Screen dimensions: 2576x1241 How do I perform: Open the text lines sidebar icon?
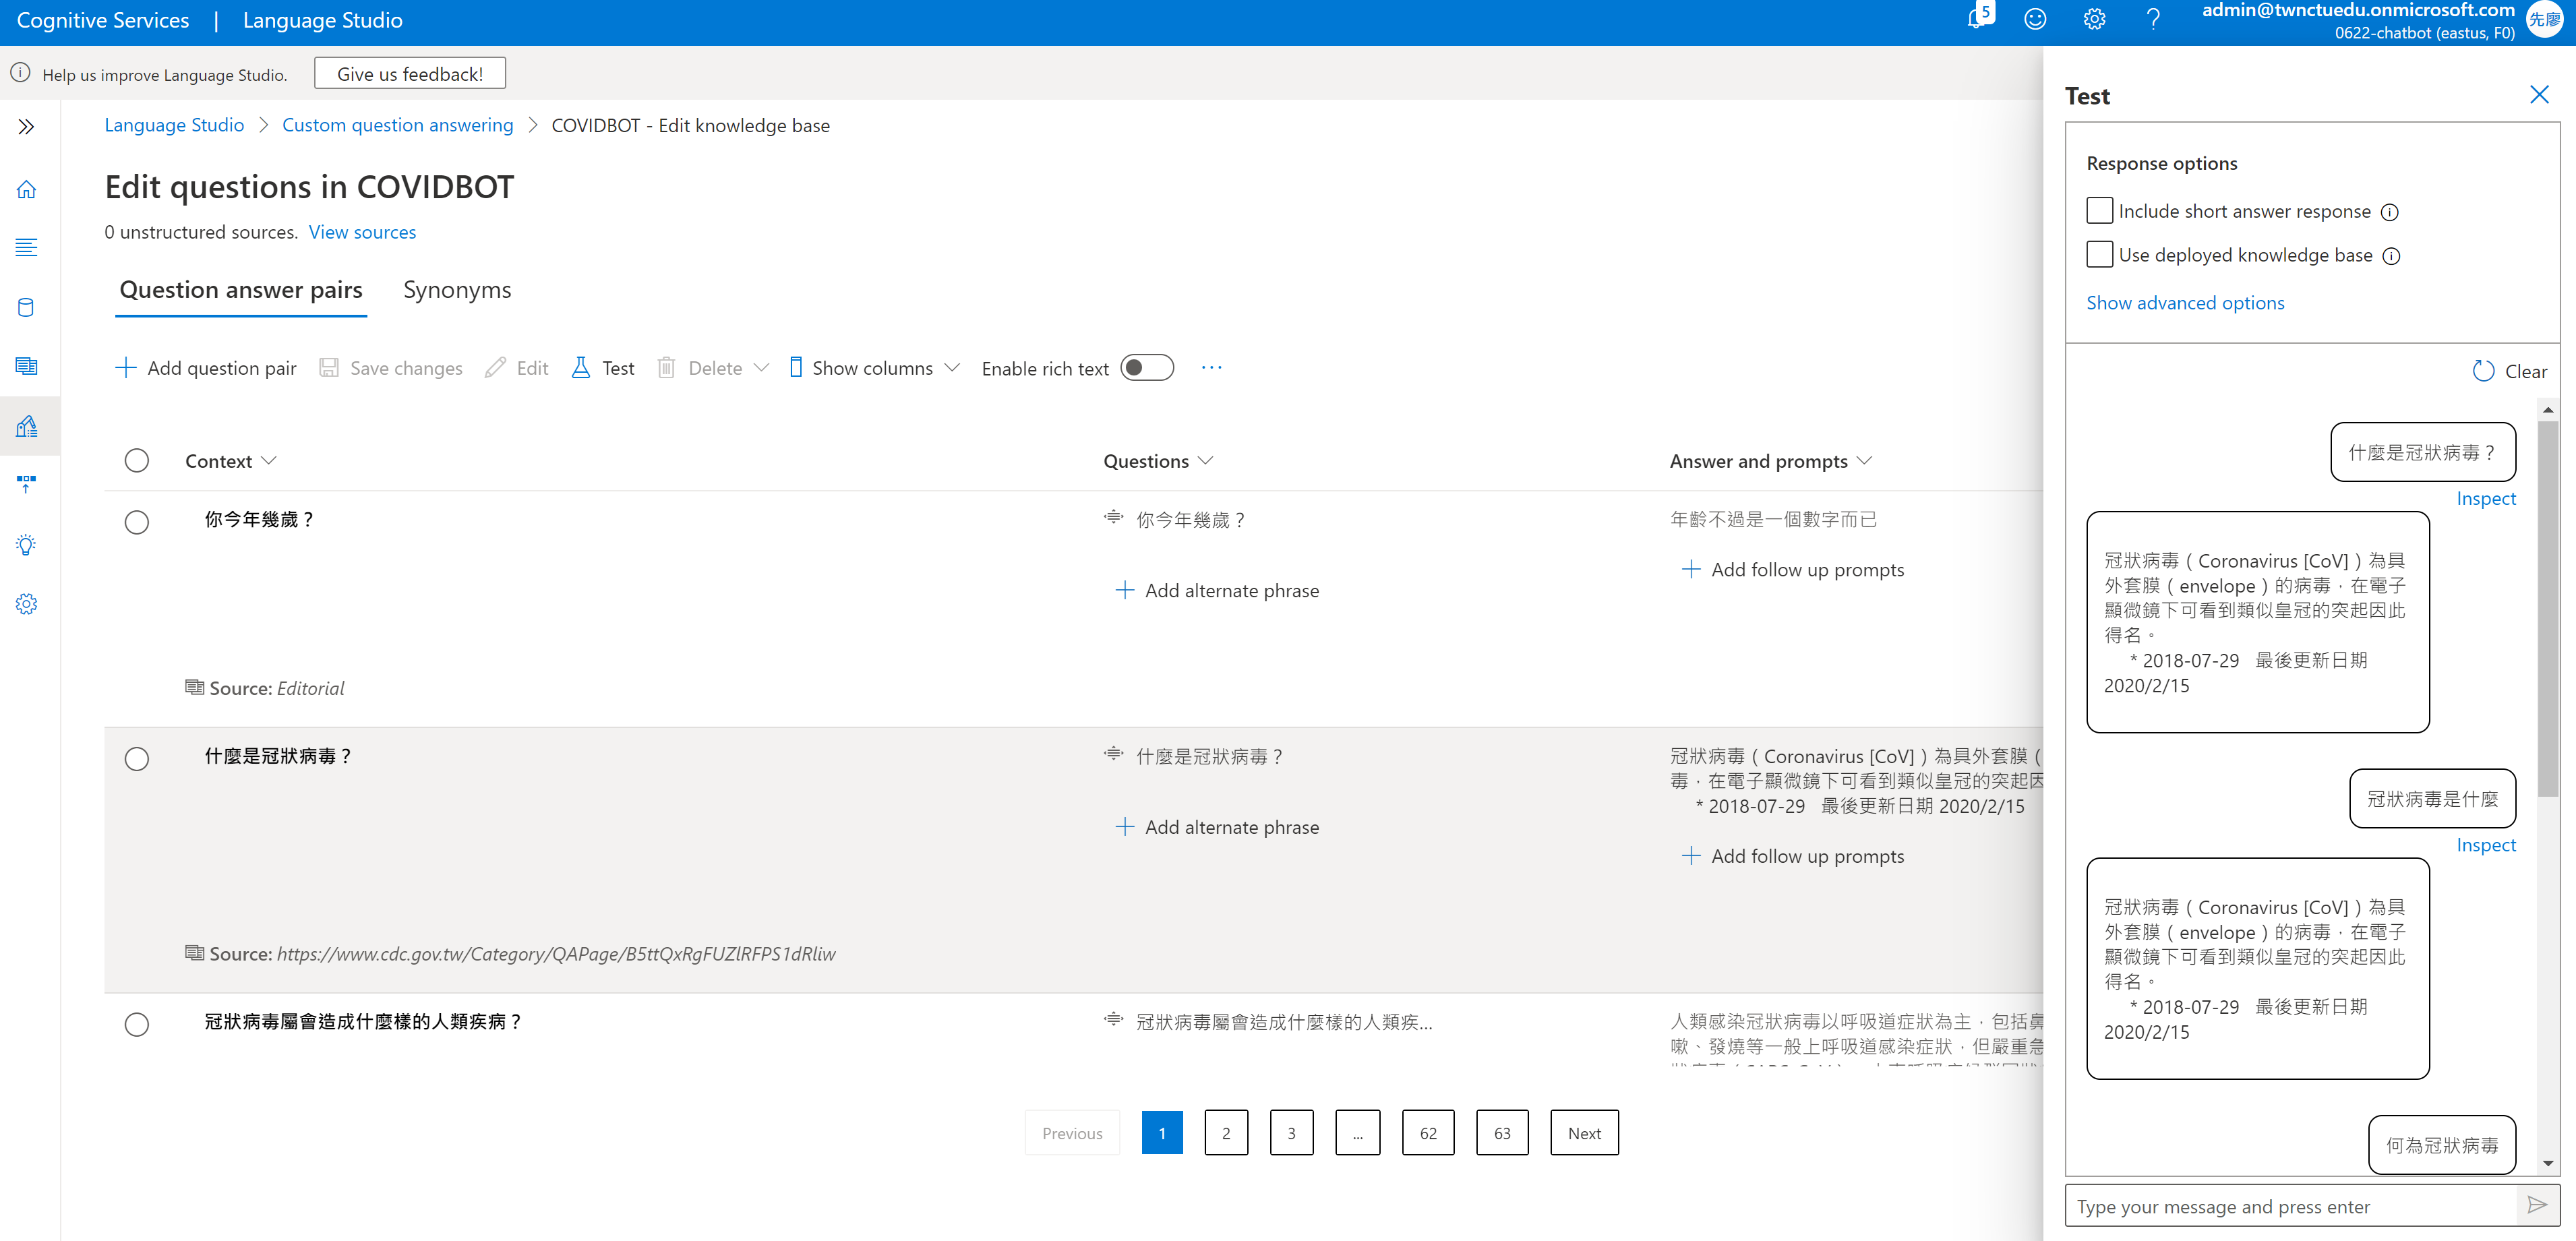tap(27, 248)
